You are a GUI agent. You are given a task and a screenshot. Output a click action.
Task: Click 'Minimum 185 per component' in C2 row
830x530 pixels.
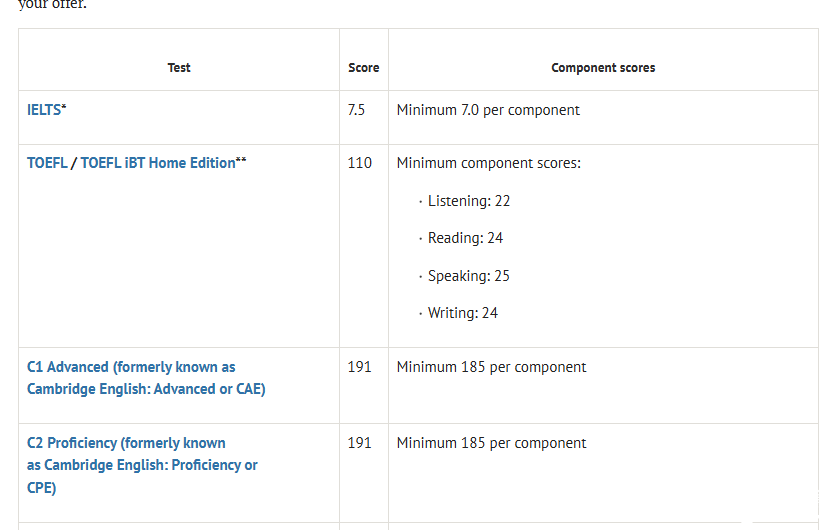pos(491,443)
